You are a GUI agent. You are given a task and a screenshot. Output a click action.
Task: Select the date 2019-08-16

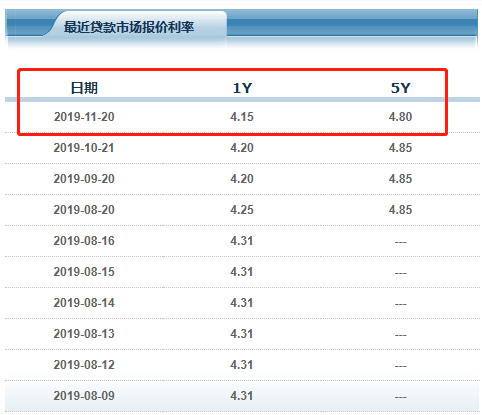[x=84, y=241]
